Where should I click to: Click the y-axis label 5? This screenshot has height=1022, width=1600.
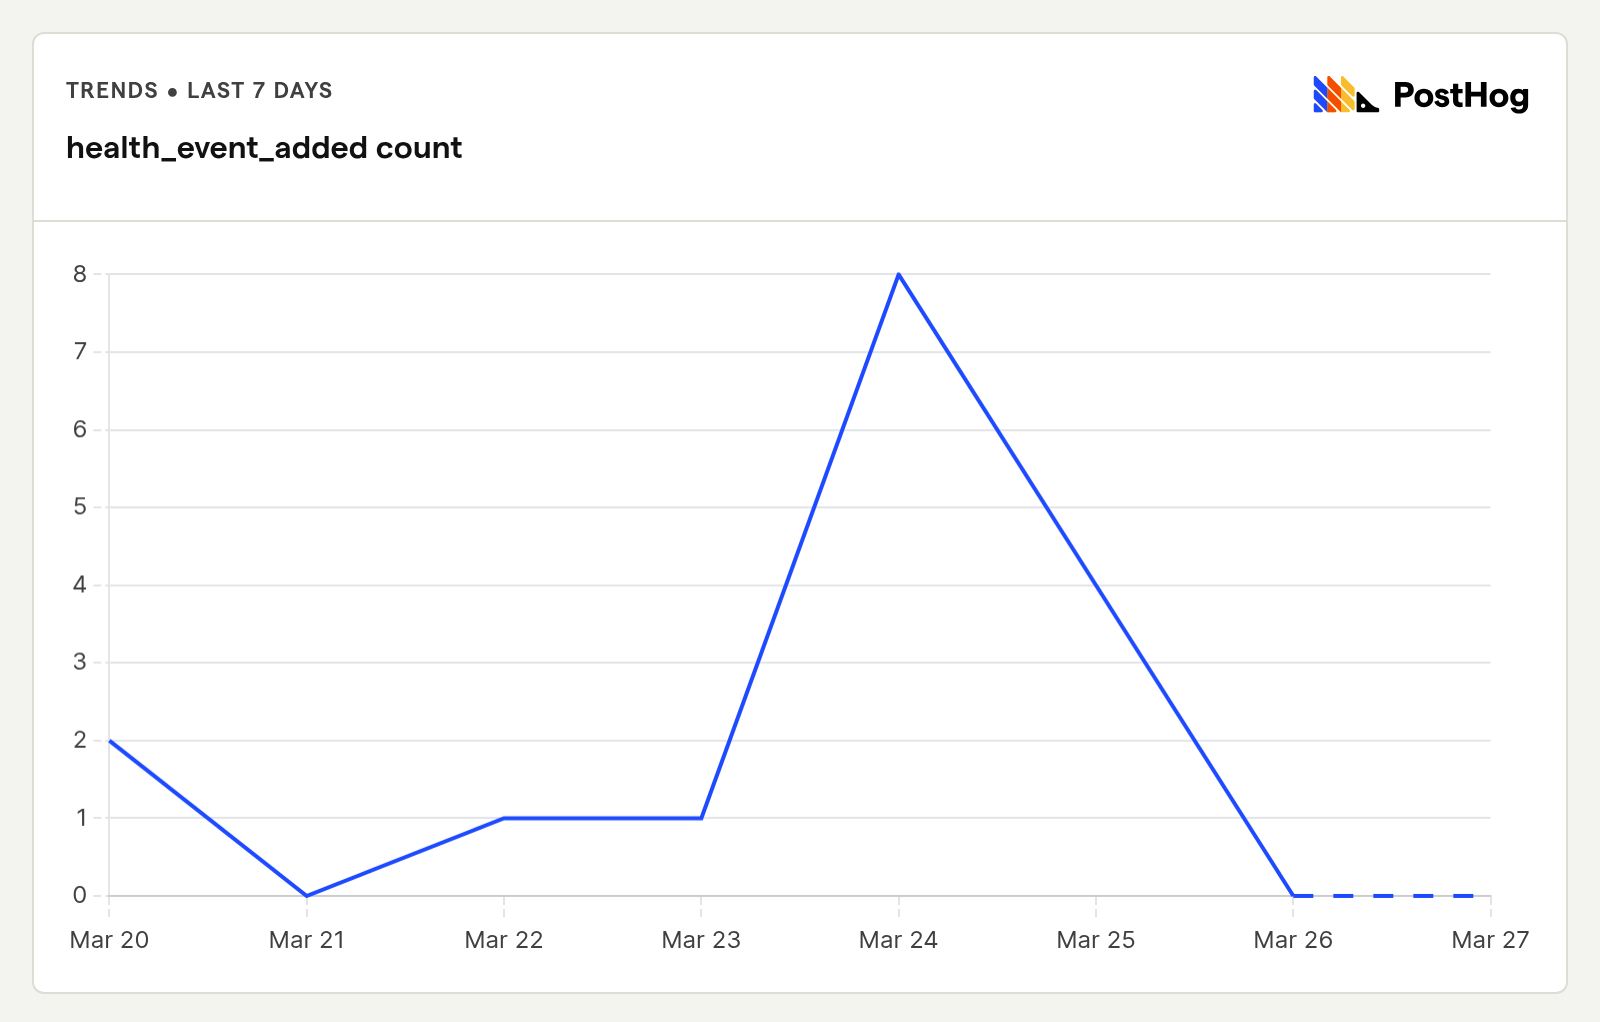[x=80, y=507]
